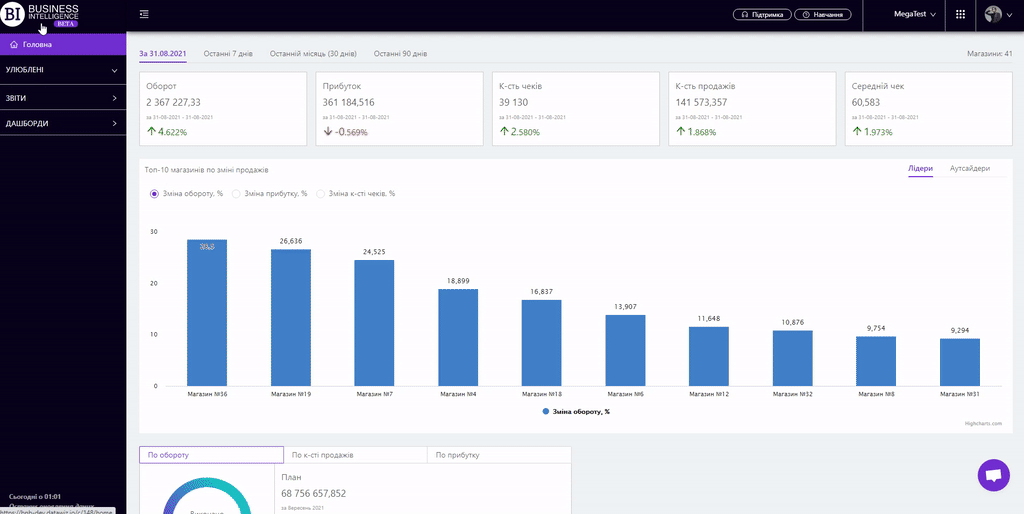Select Зміна к-сті чеків, % radio option
The height and width of the screenshot is (516, 1024).
click(x=321, y=193)
